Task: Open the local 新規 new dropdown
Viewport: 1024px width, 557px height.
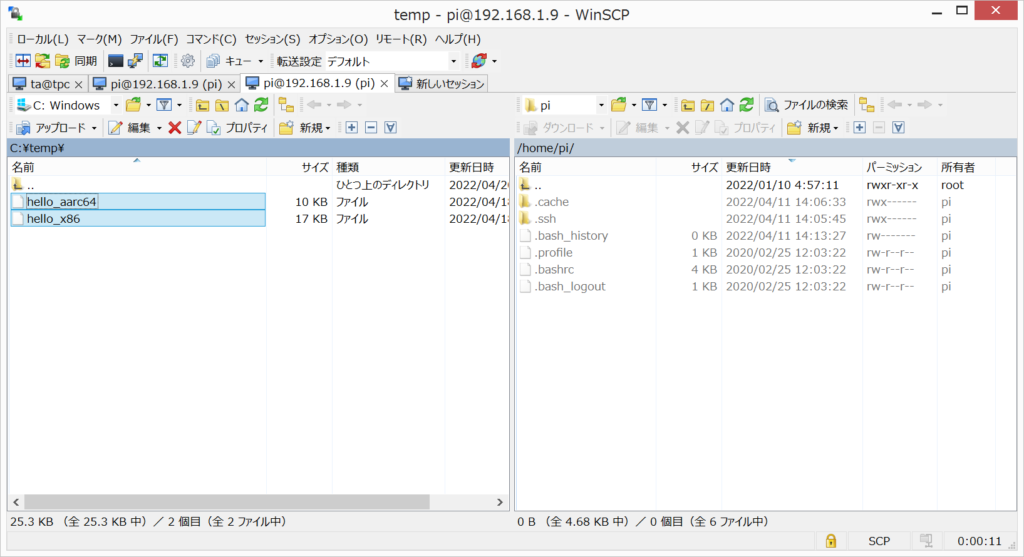Action: [x=306, y=128]
